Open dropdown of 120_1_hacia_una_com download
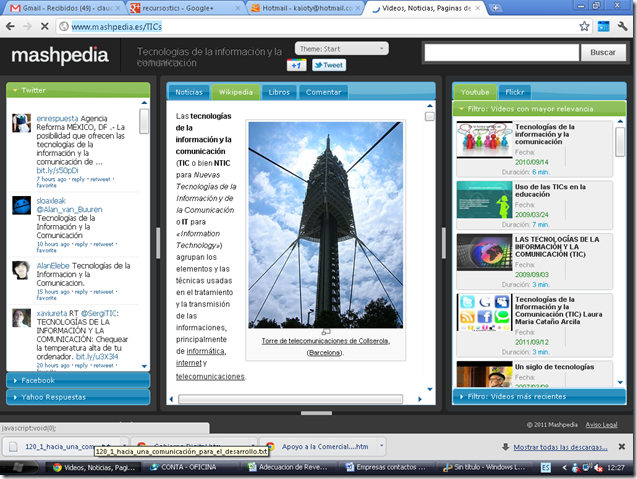The image size is (637, 479). tap(124, 446)
